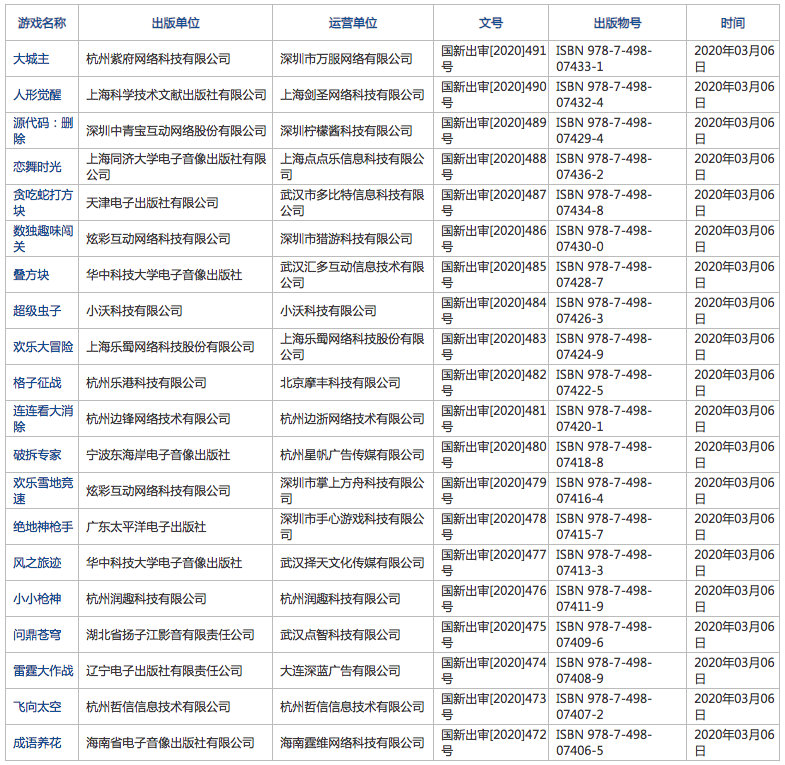Click the 运营单位 column header
Screen dimensions: 785x765
tap(353, 23)
